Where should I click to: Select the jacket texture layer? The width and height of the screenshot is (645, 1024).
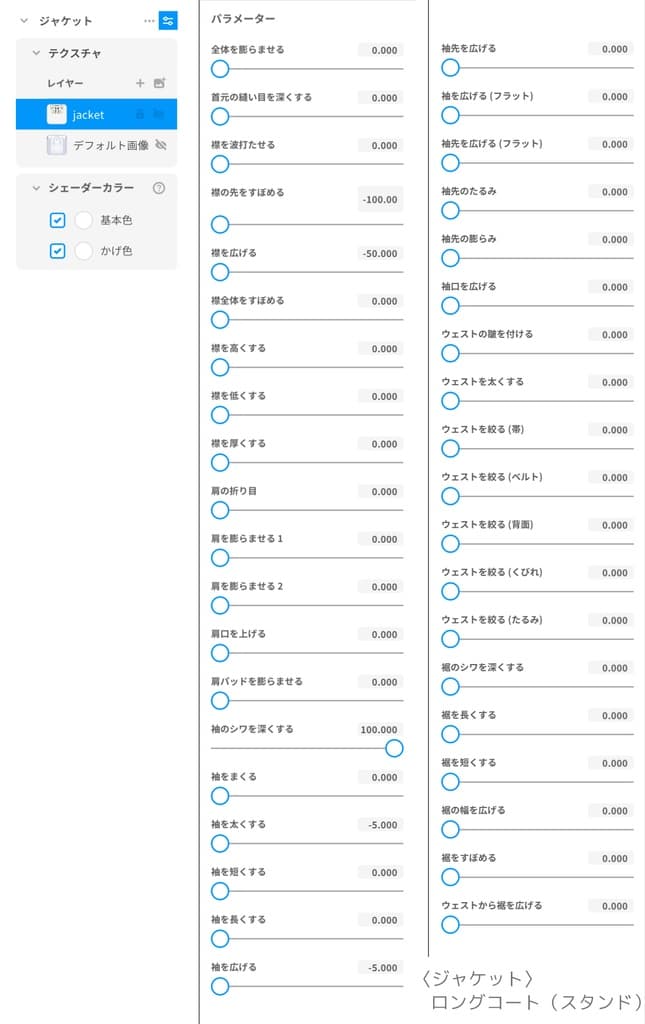pos(88,115)
